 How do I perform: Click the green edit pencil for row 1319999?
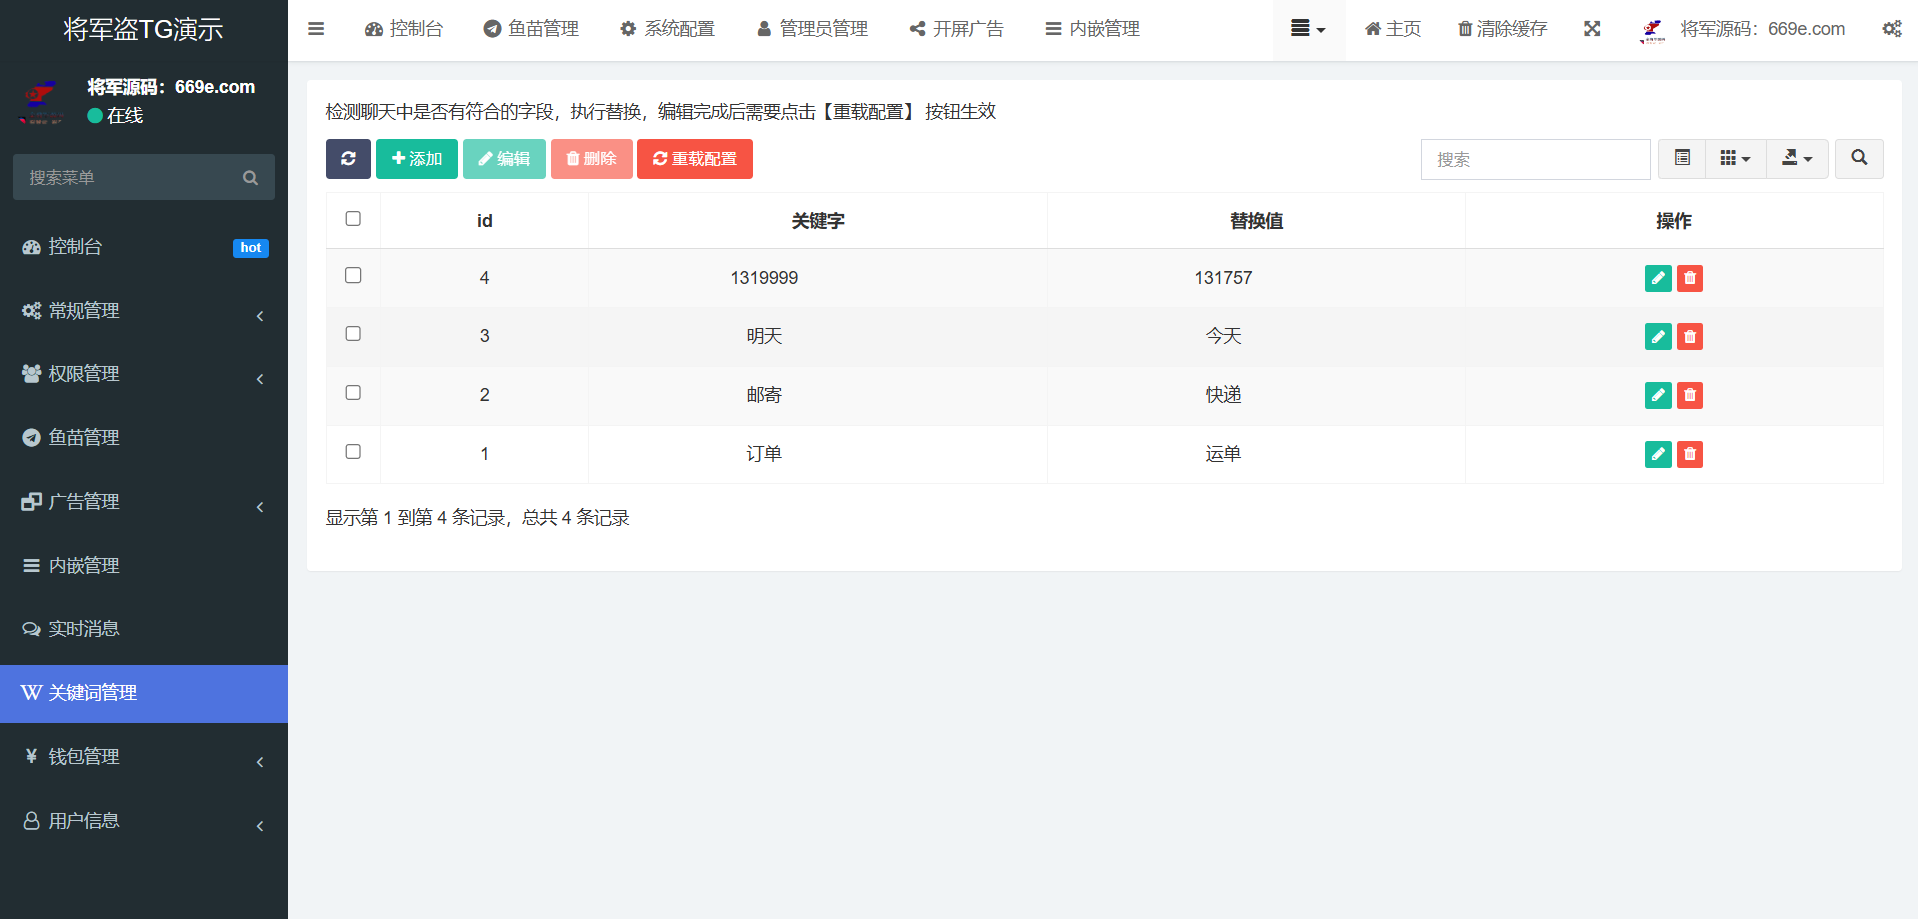[1657, 278]
